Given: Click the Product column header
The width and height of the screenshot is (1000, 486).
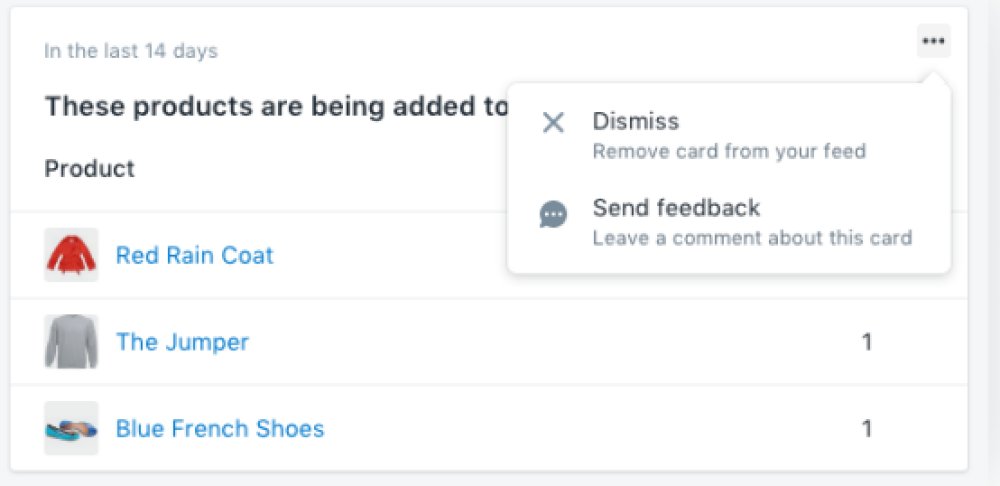Looking at the screenshot, I should click(x=89, y=168).
